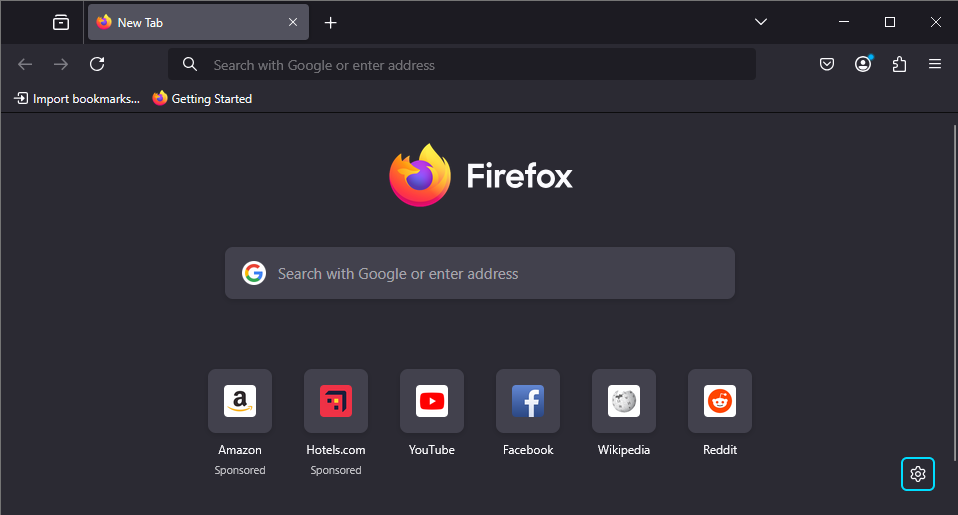This screenshot has height=515, width=958.
Task: Click the Sponsored label under Hotels.com
Action: click(336, 470)
